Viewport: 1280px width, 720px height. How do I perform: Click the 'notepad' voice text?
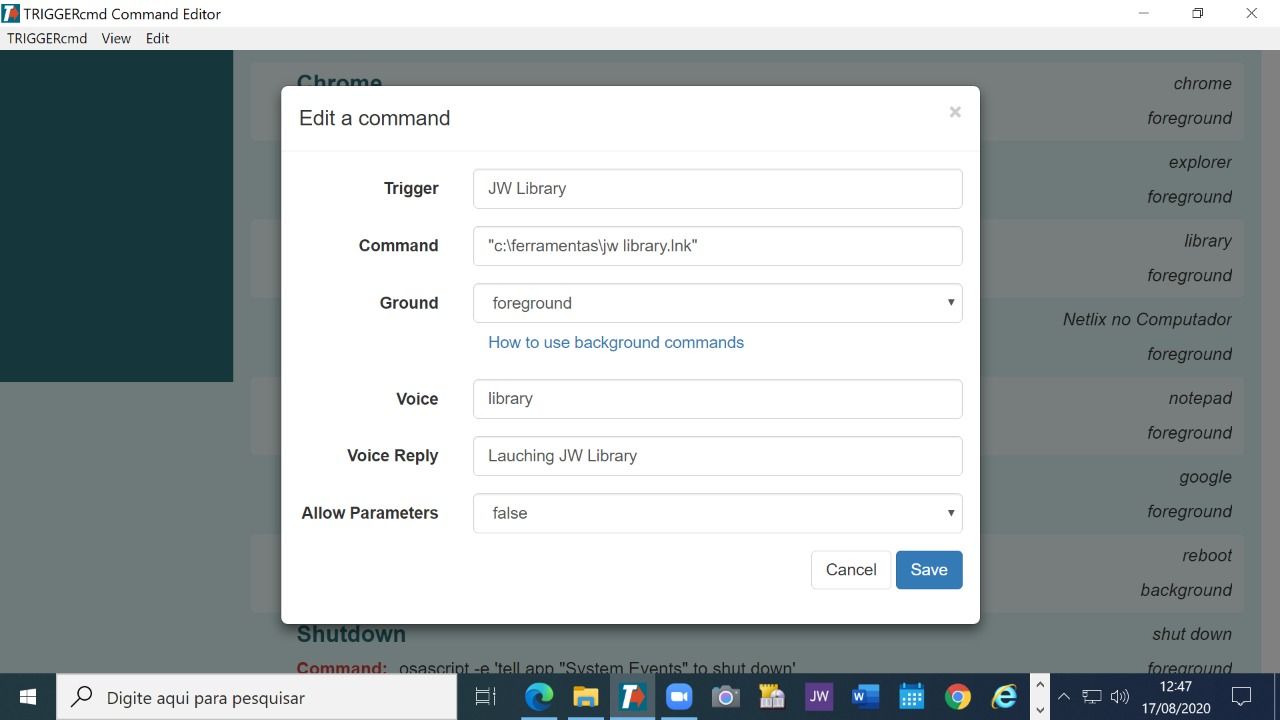1200,398
